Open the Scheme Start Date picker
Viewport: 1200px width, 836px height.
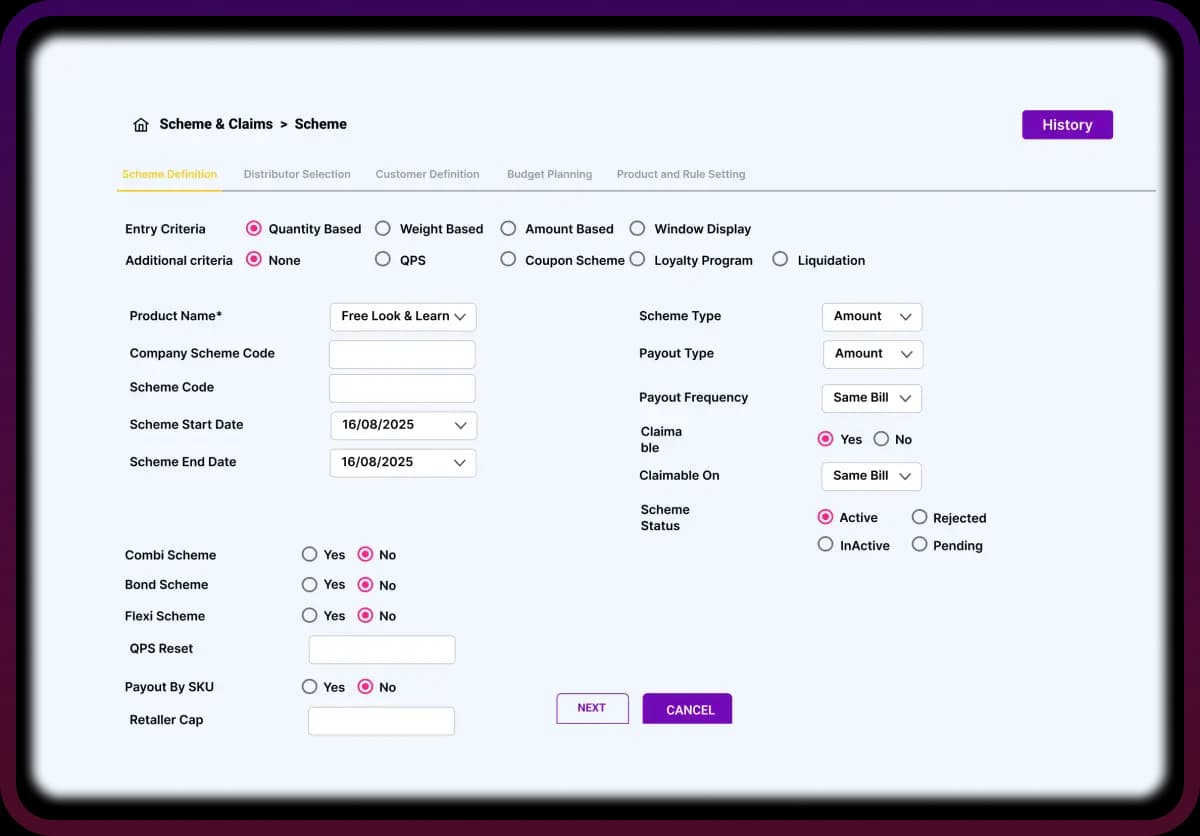tap(403, 424)
